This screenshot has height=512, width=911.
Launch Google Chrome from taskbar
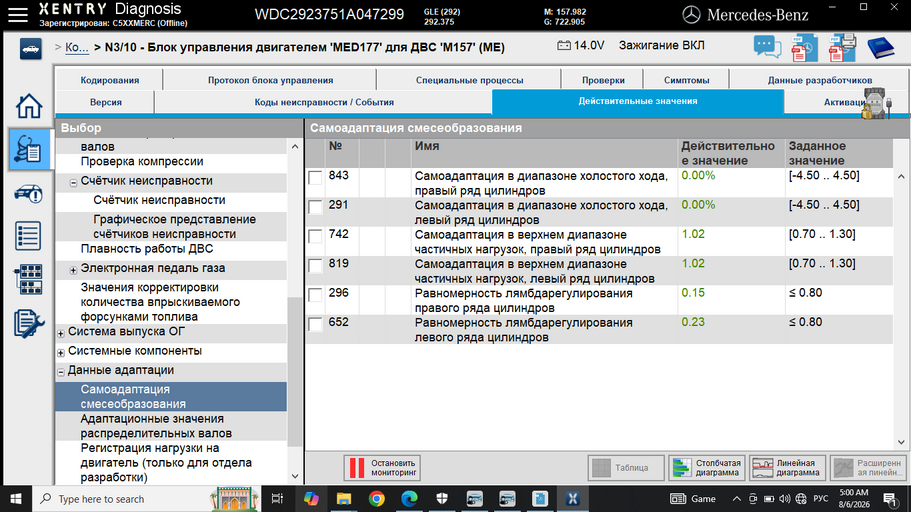click(x=376, y=499)
